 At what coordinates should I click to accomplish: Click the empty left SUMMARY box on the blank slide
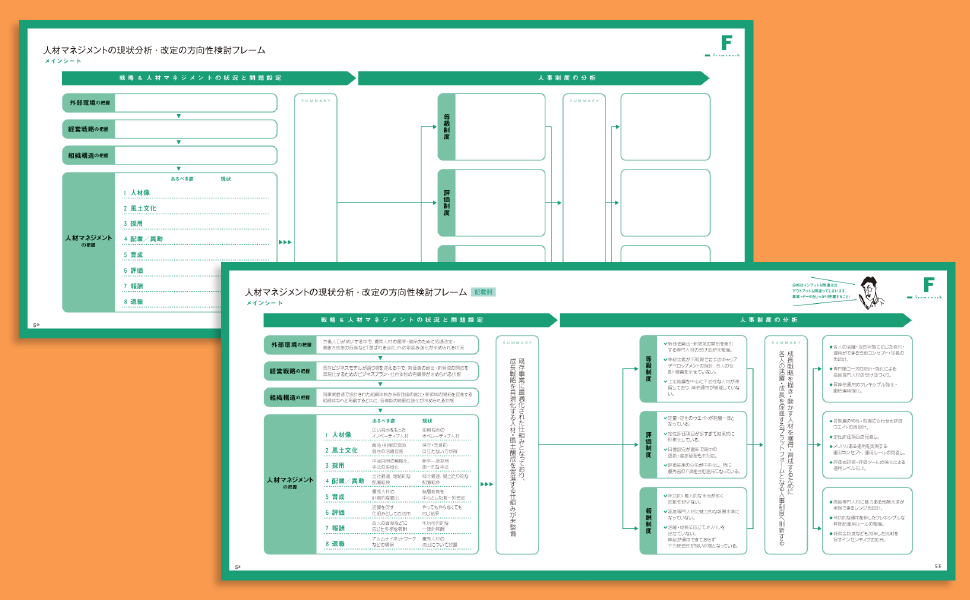315,179
